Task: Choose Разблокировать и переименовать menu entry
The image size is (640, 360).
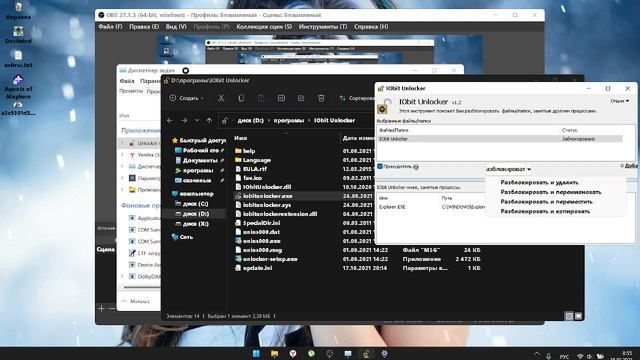Action: 551,192
